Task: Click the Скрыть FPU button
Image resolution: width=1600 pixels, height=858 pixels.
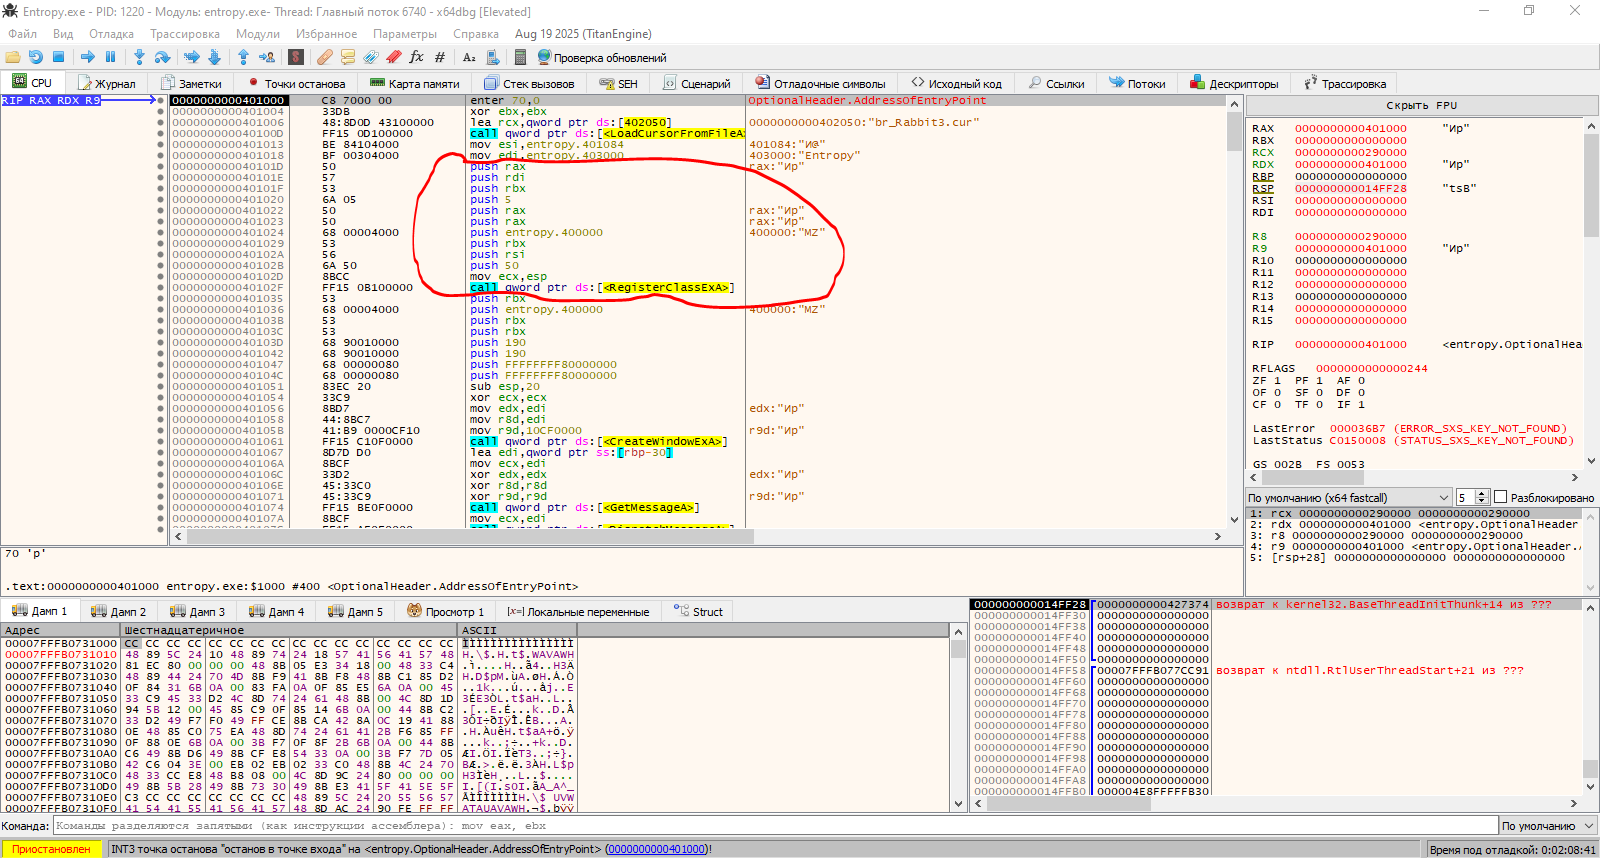Action: [1421, 105]
